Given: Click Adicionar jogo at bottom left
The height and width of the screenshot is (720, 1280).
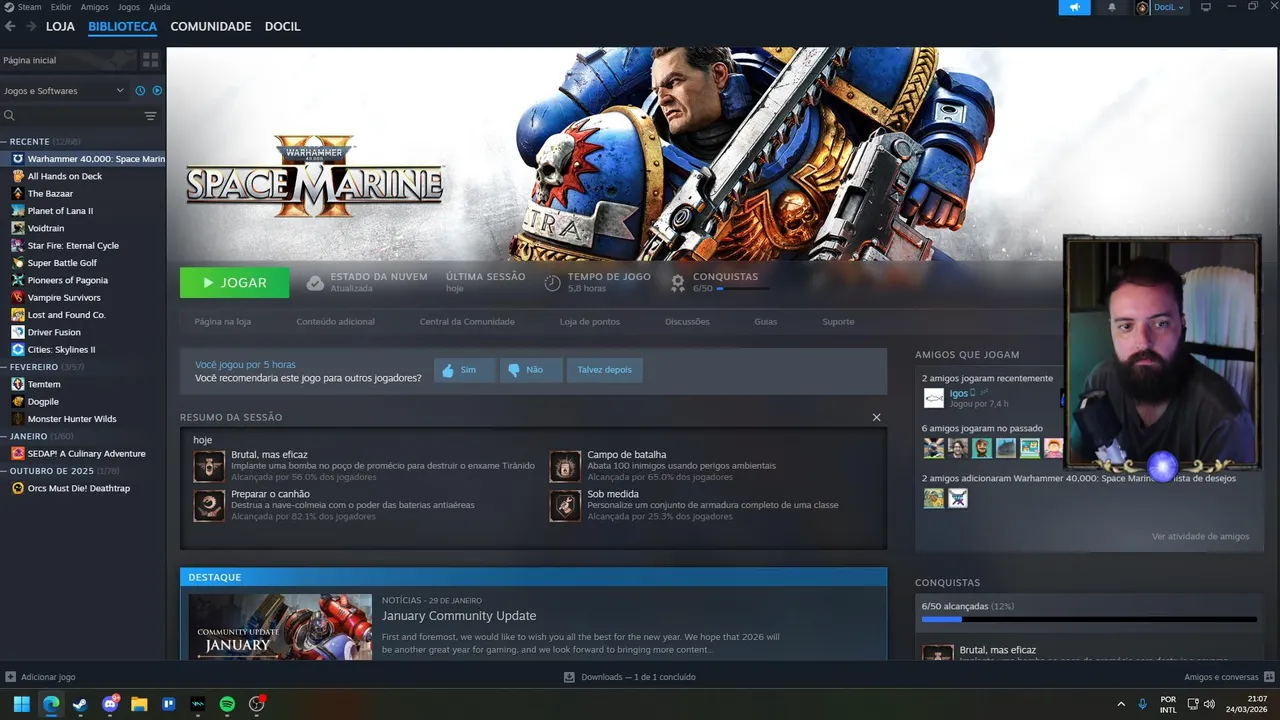Looking at the screenshot, I should tap(40, 677).
